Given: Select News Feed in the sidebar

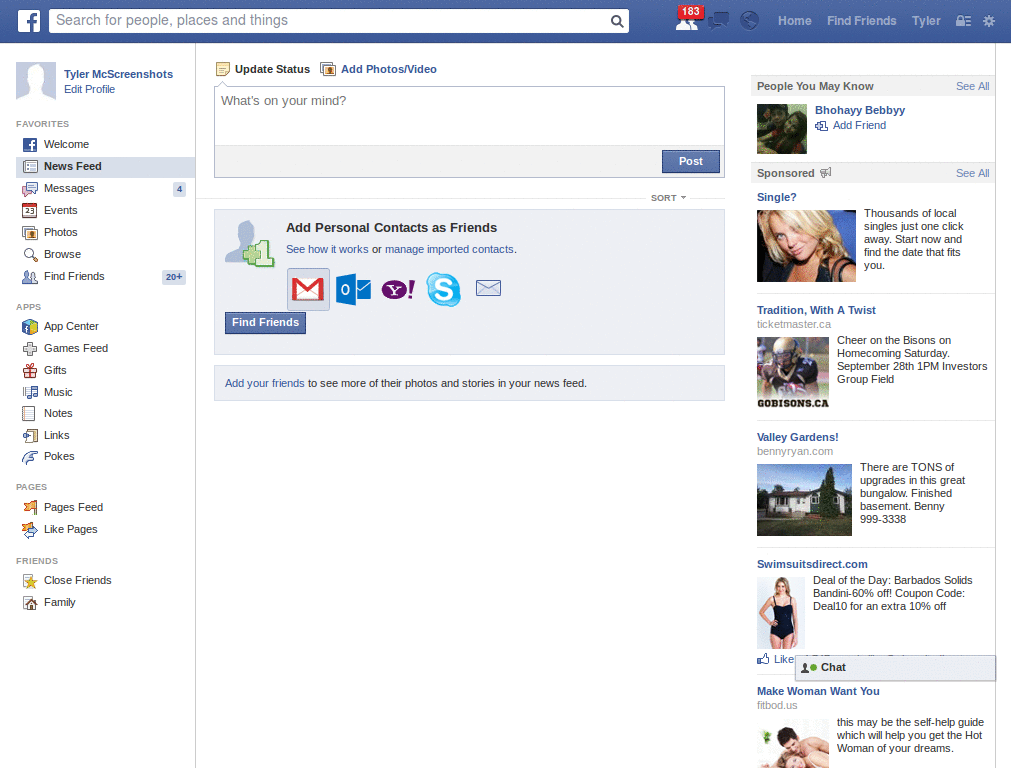Looking at the screenshot, I should point(105,167).
